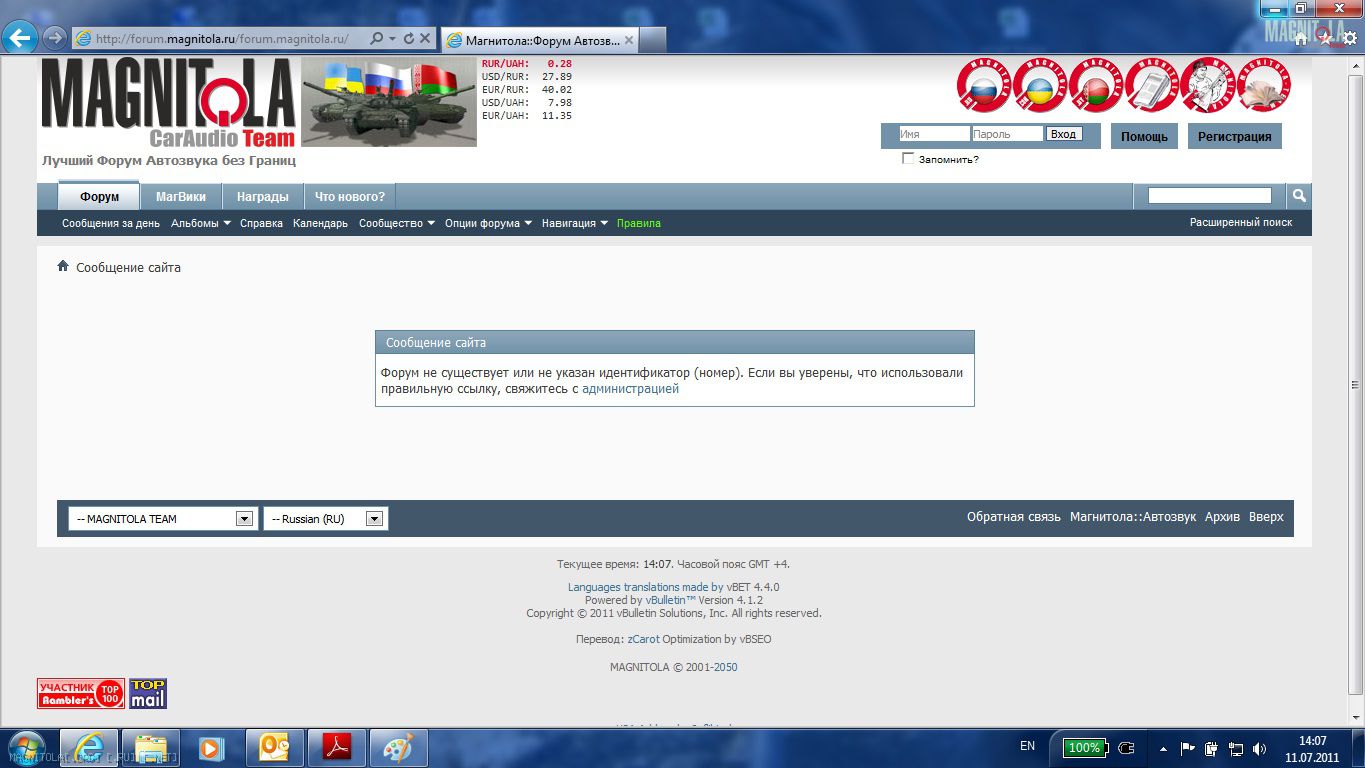The width and height of the screenshot is (1365, 768).
Task: Open the Russian (RU) language dropdown
Action: 325,519
